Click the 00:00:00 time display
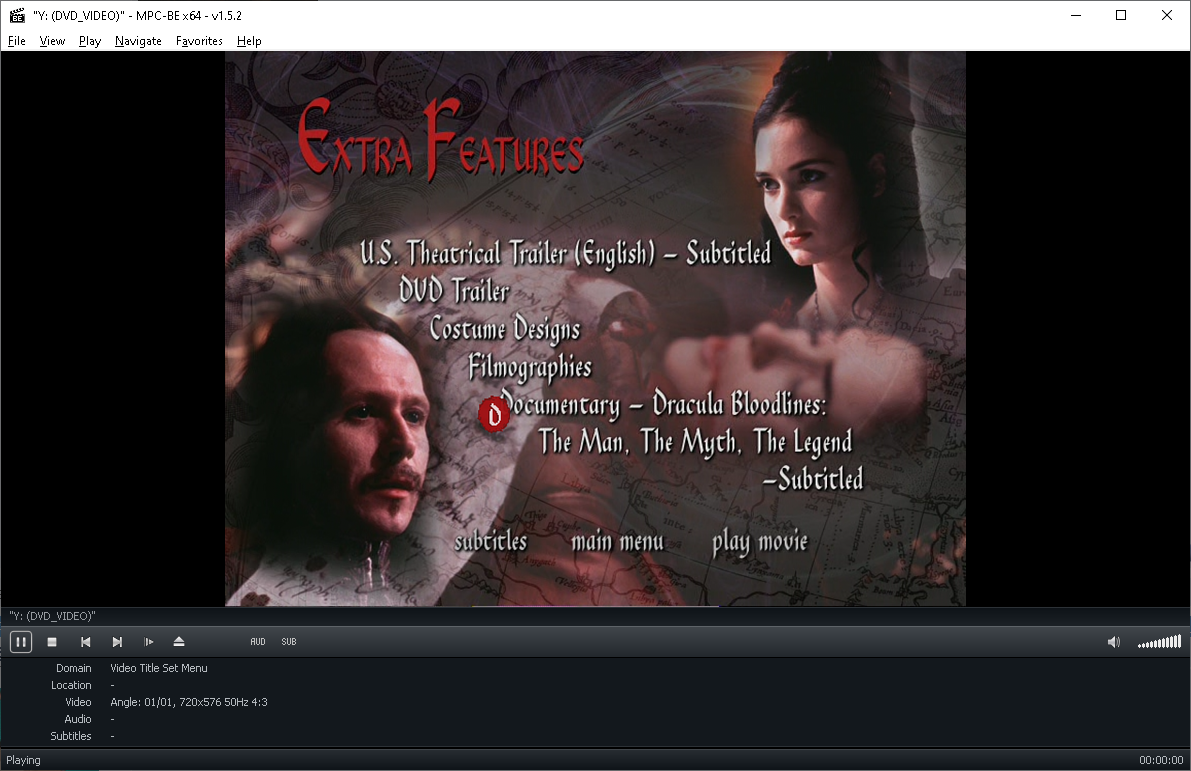The height and width of the screenshot is (771, 1191). pos(1161,760)
